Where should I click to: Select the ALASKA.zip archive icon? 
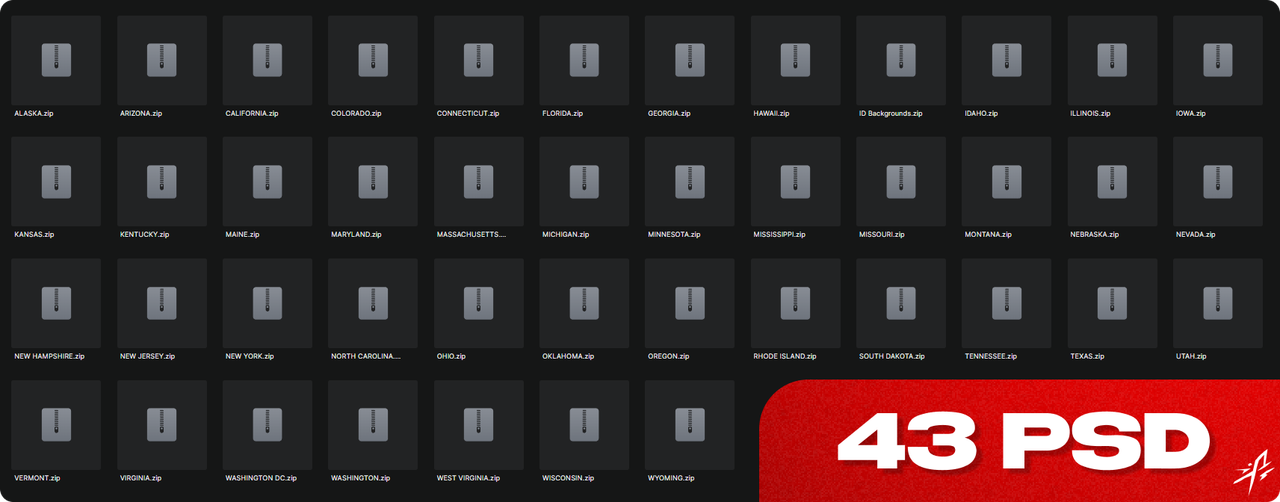56,60
